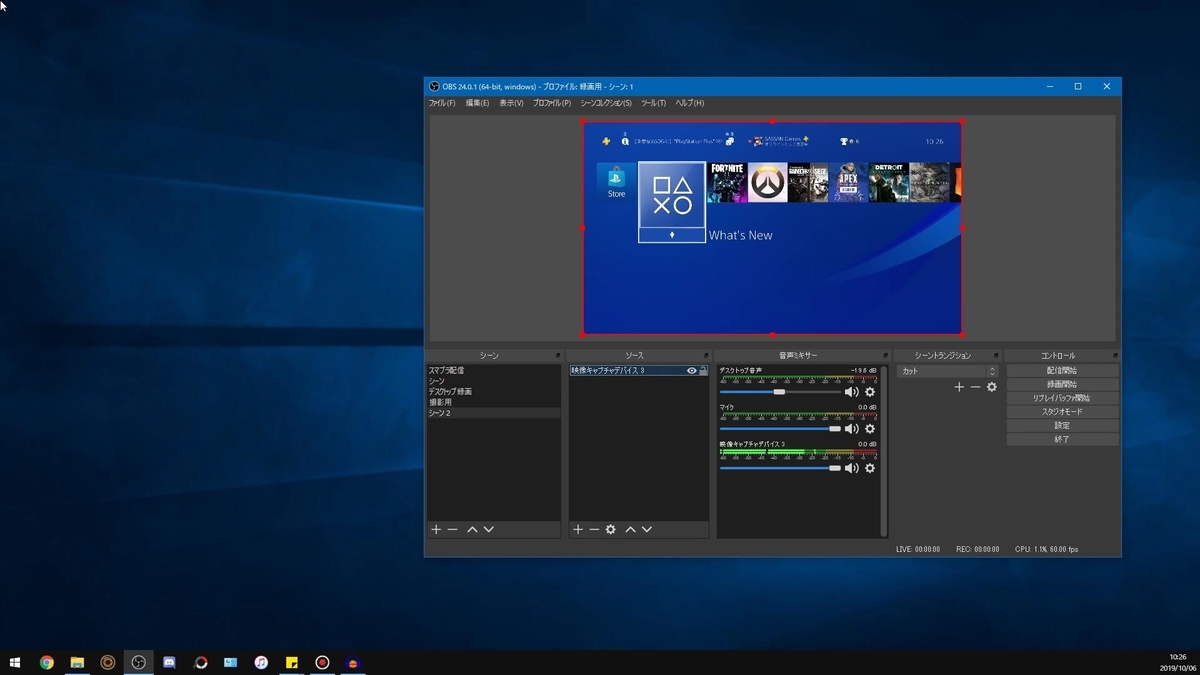The height and width of the screenshot is (675, 1200).
Task: Adjust マイク volume slider
Action: click(780, 429)
